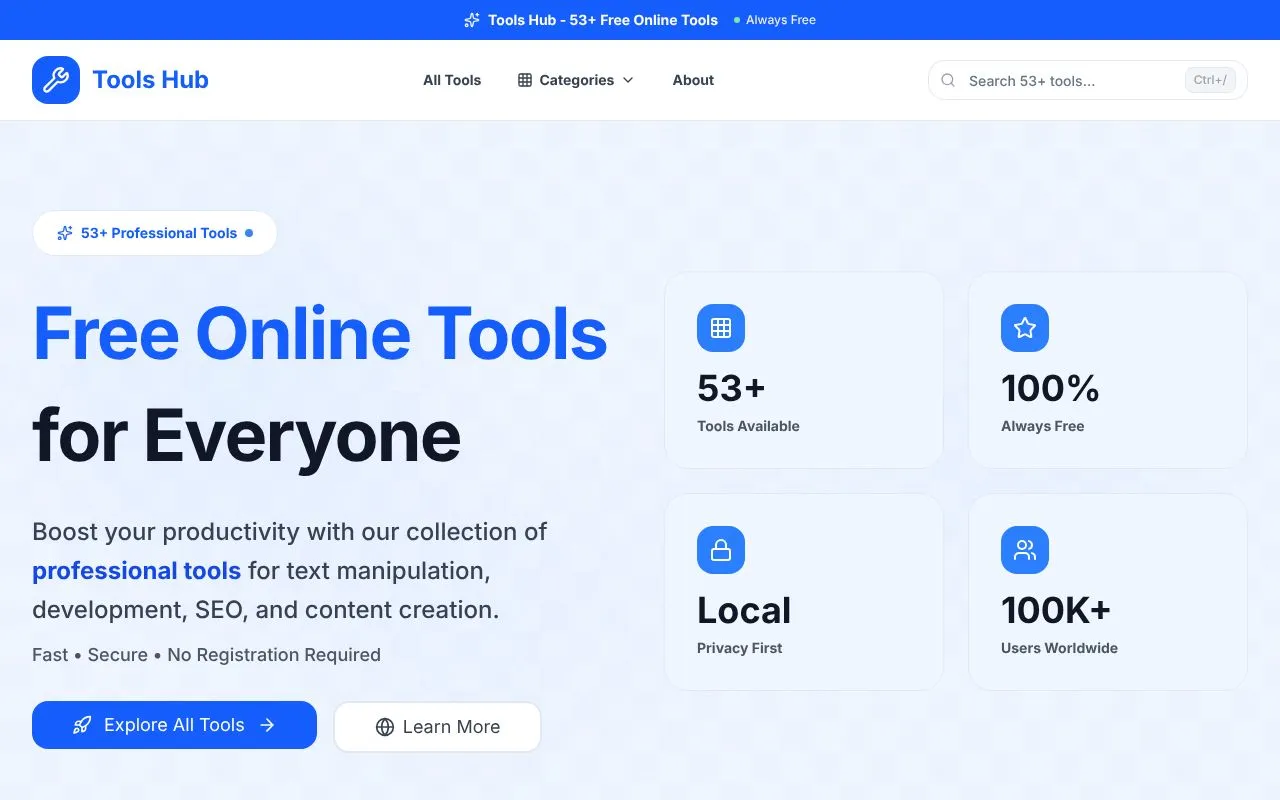Focus the Search 53+ tools field

(1088, 80)
